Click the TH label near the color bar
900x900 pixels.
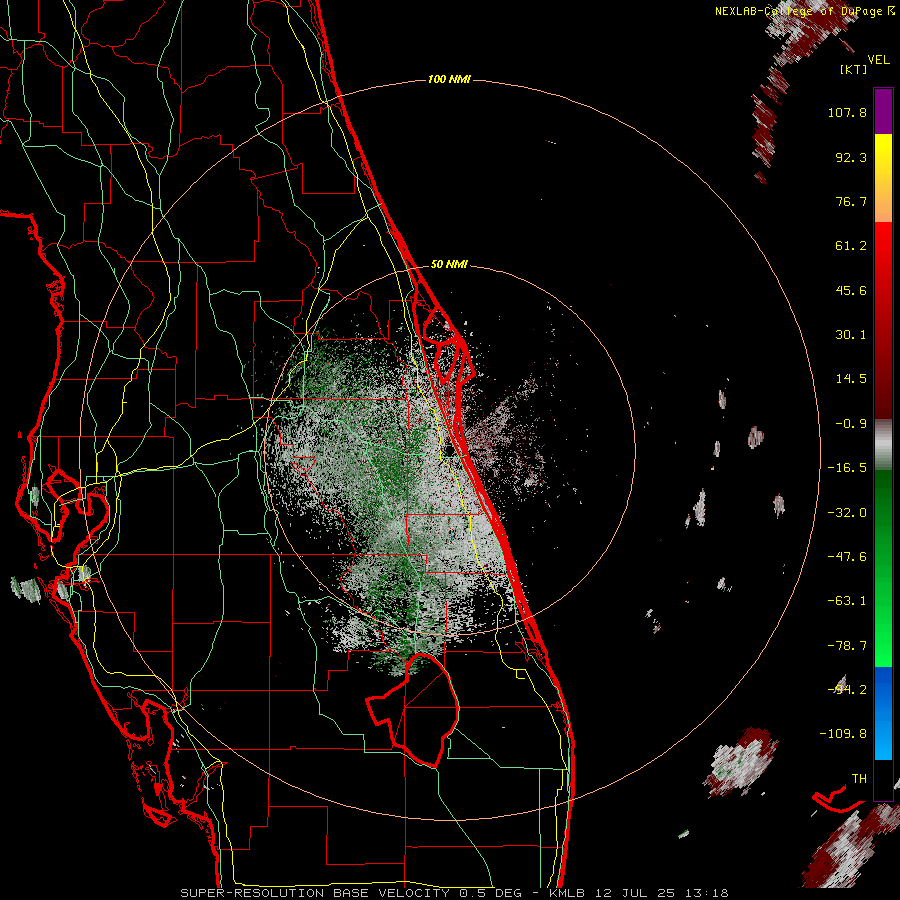(x=859, y=779)
